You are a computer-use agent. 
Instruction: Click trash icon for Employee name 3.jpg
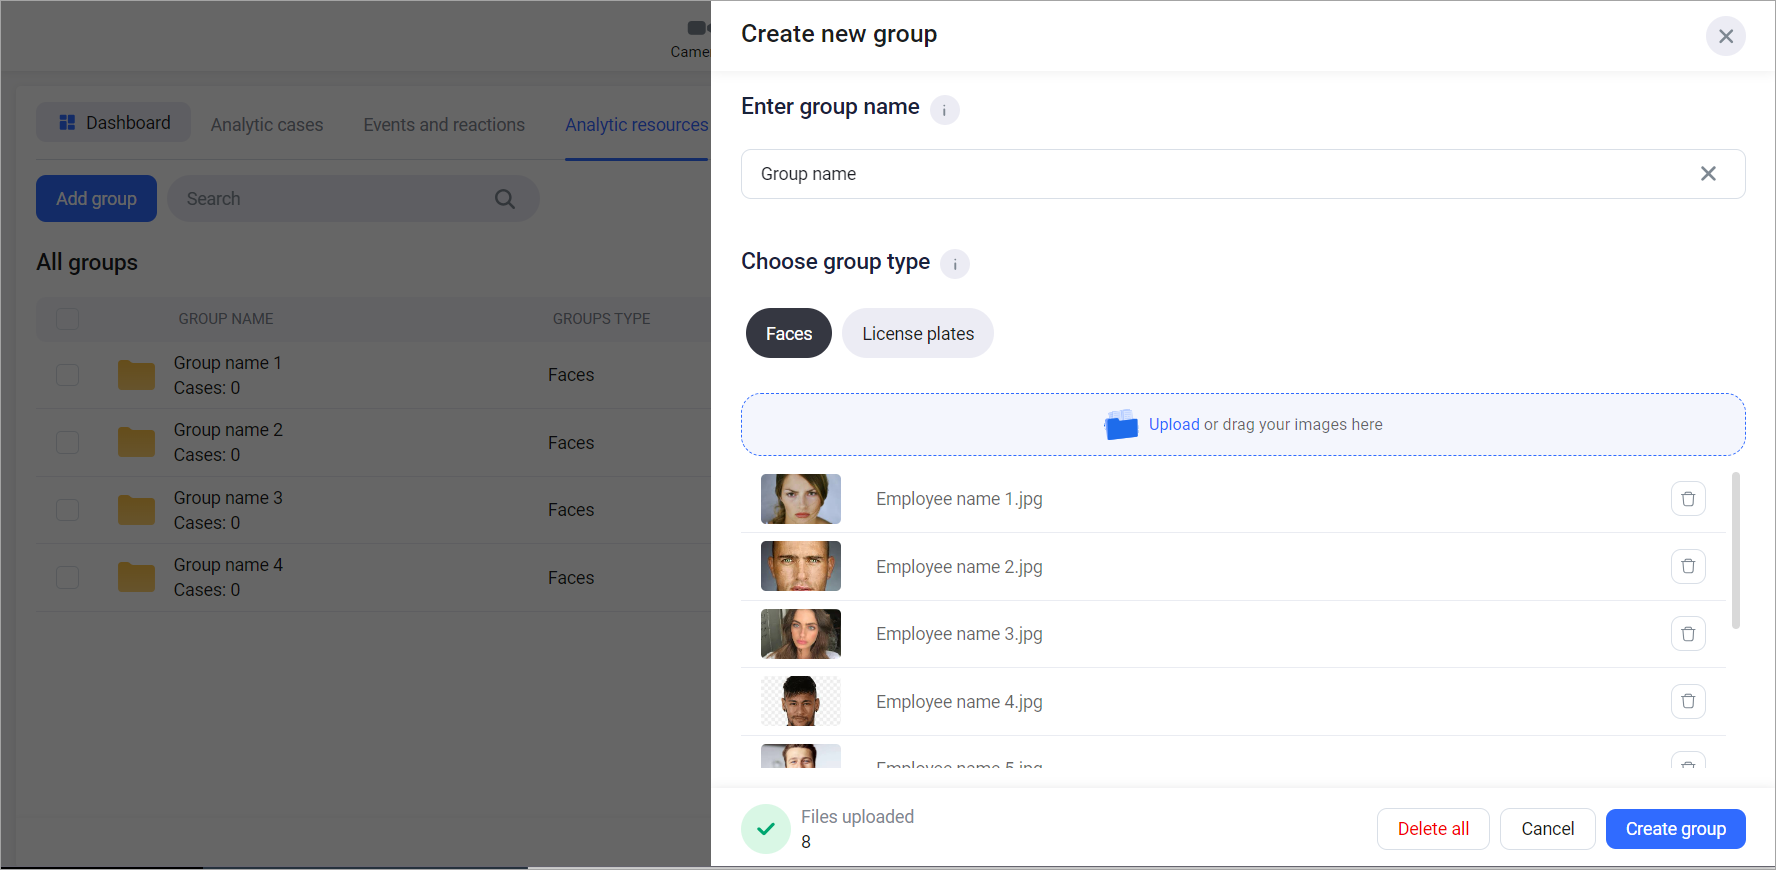pos(1688,634)
